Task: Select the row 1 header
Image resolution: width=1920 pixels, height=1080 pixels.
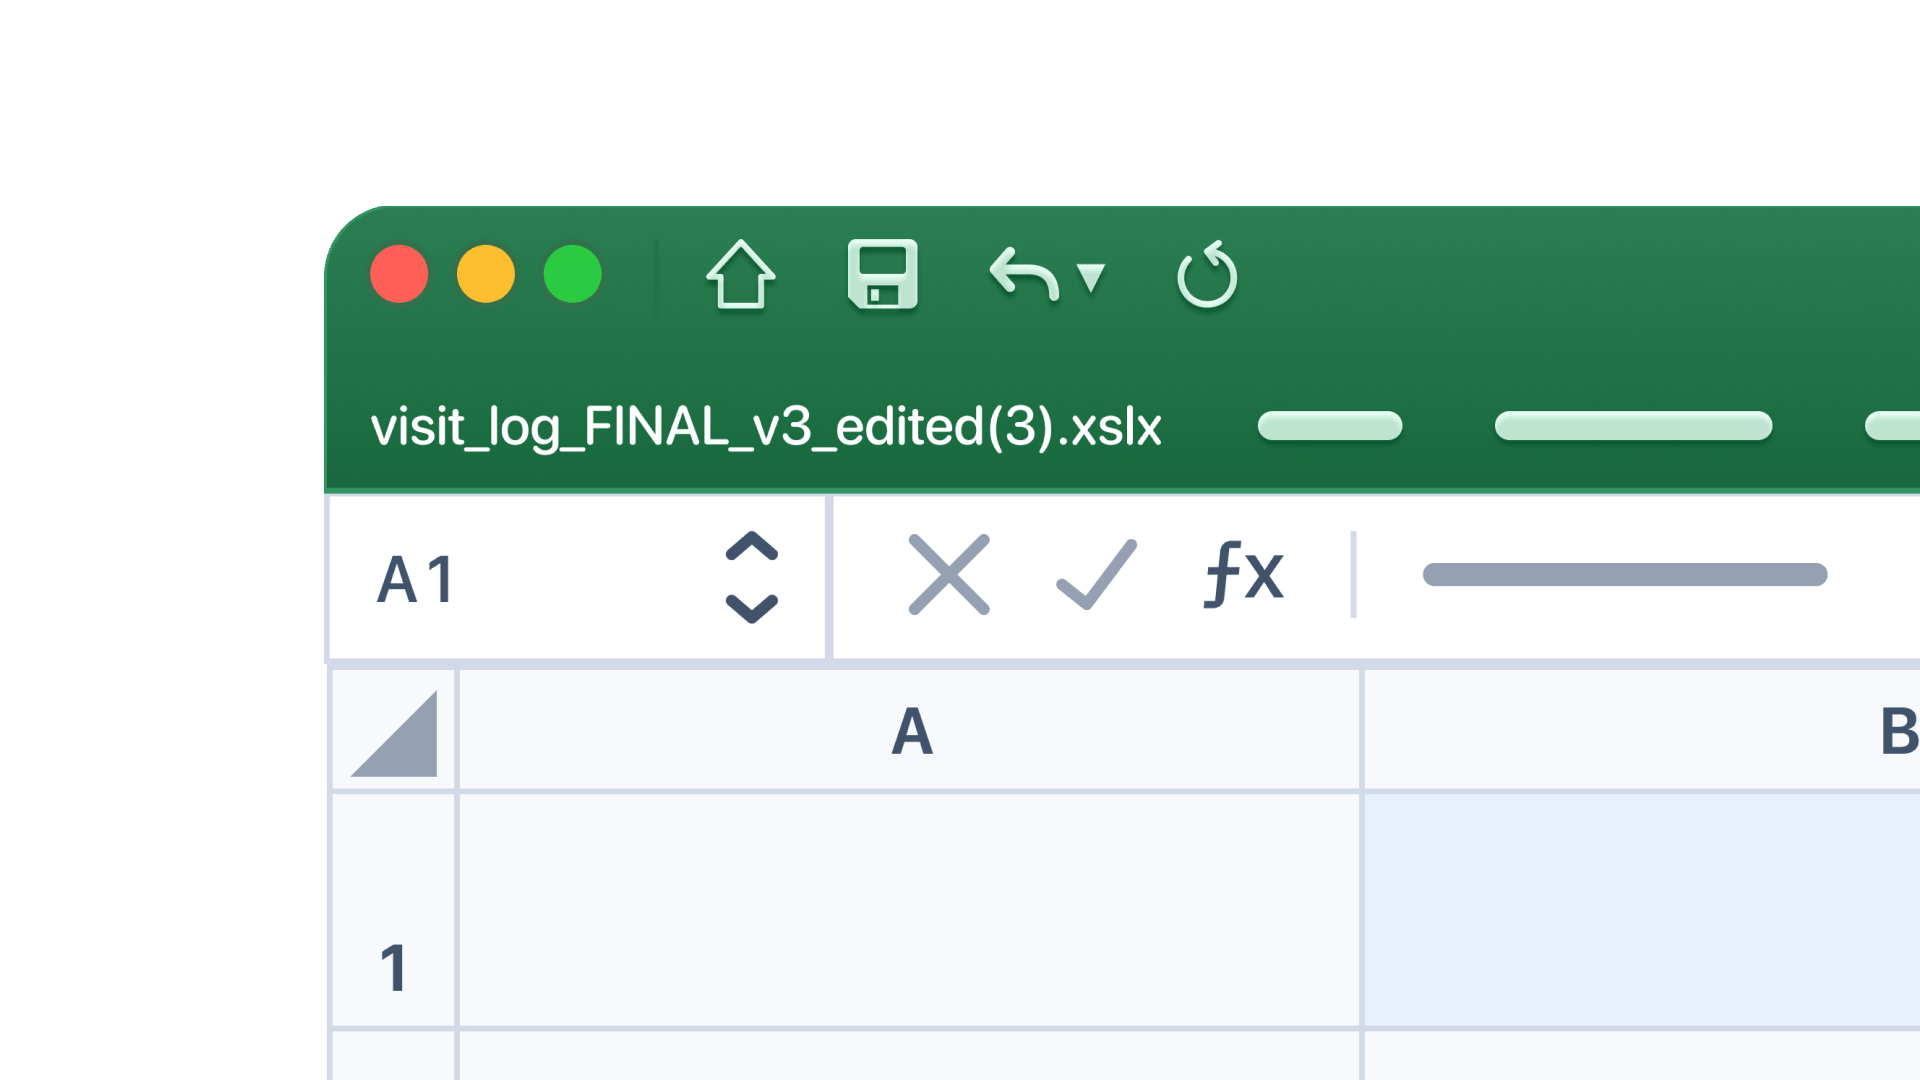Action: [394, 910]
